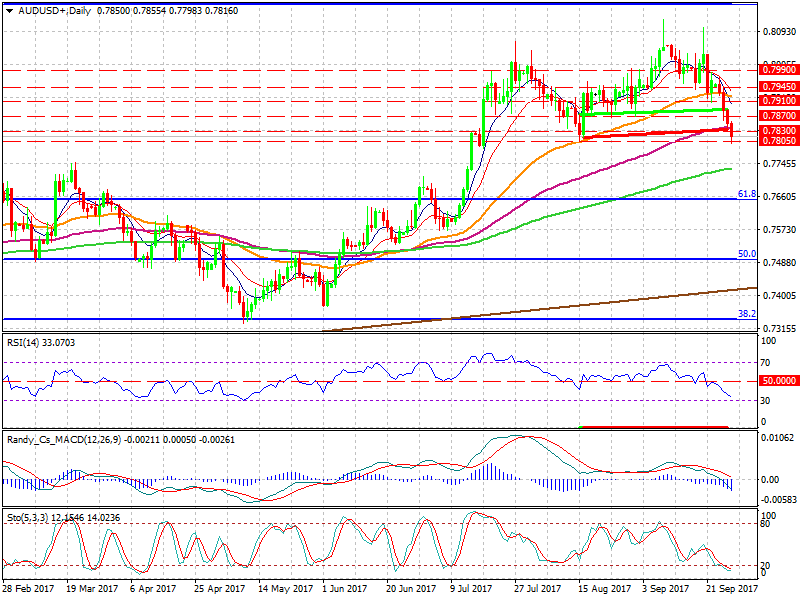Select the 0.79450 red price label
Image resolution: width=800 pixels, height=600 pixels.
778,87
